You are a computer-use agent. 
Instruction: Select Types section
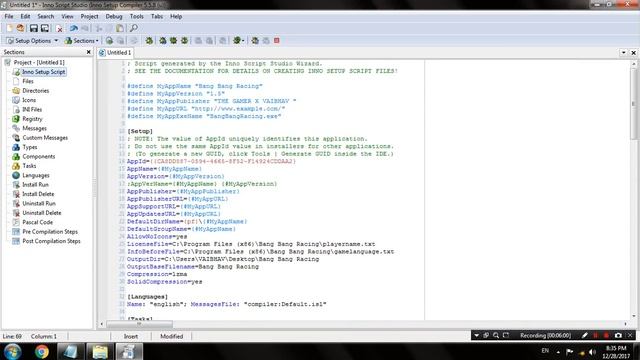[x=30, y=147]
